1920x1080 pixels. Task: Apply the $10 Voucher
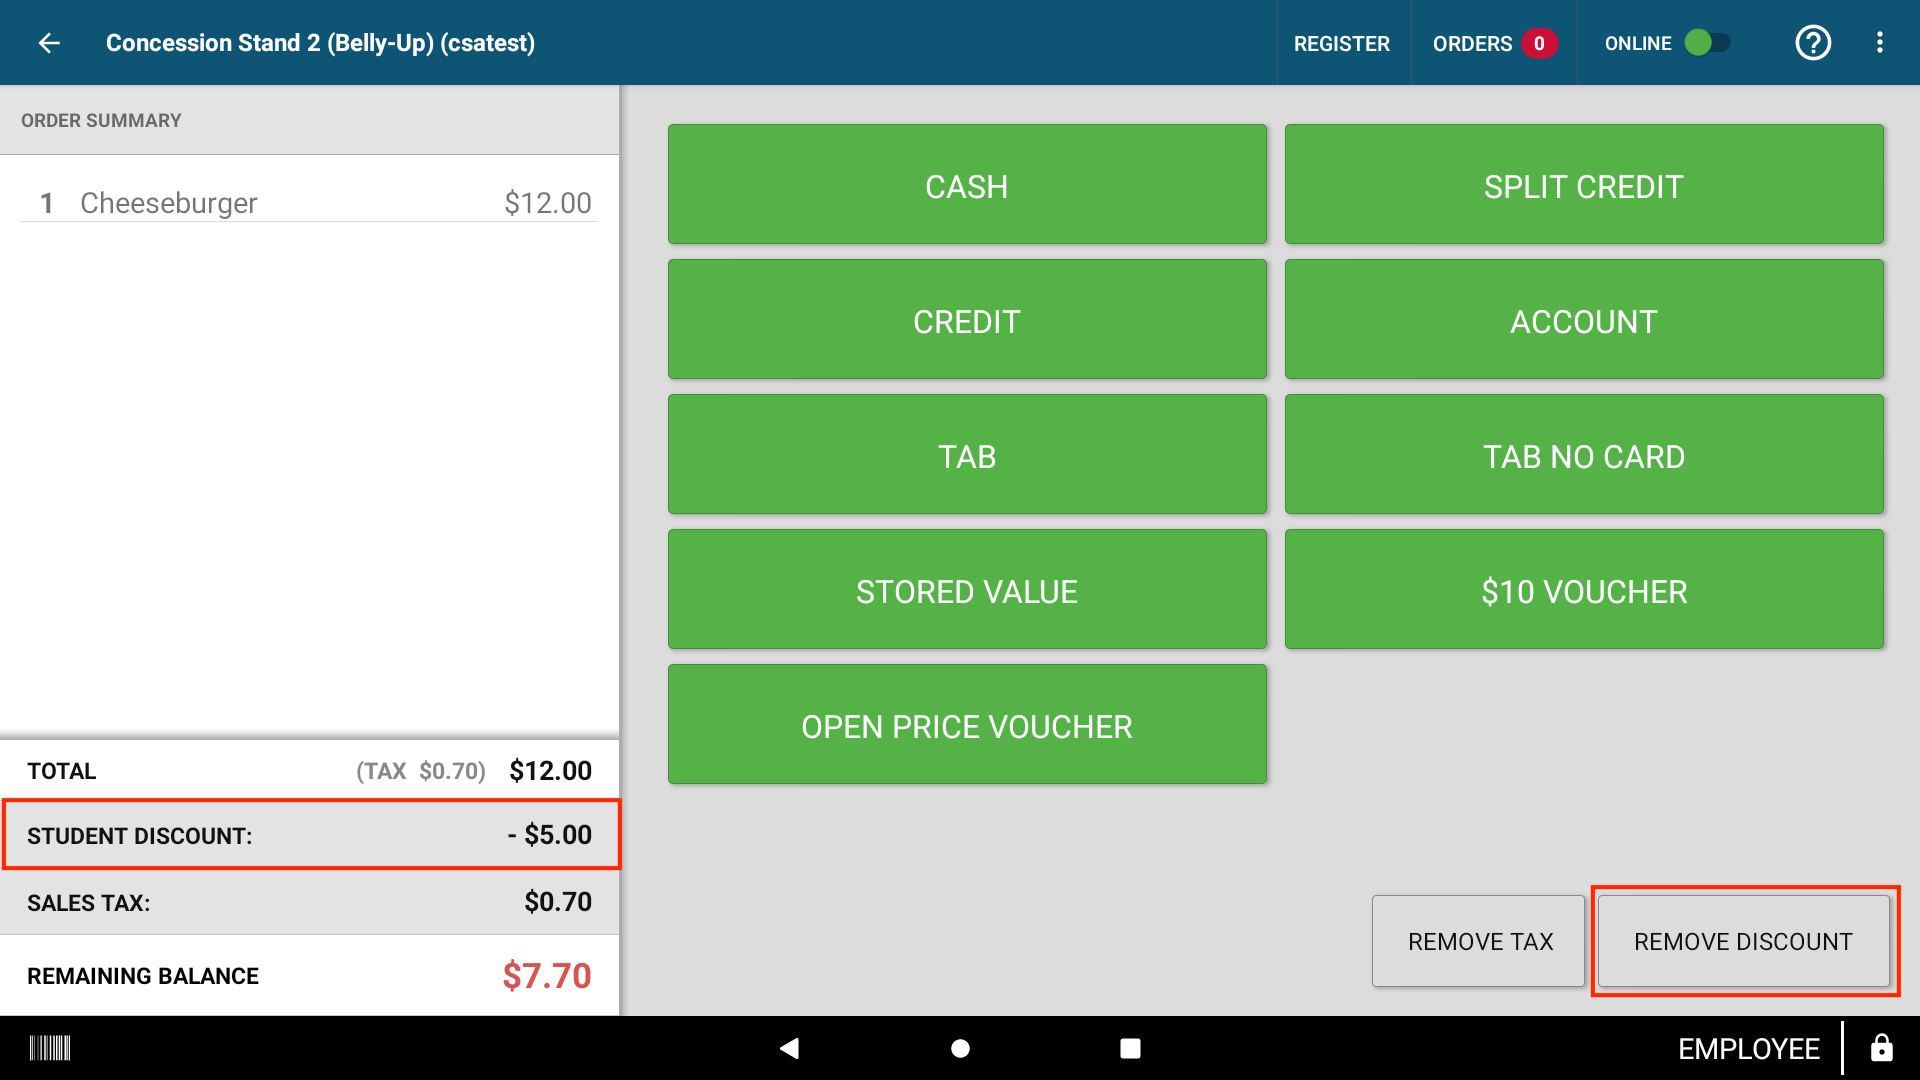[1584, 589]
